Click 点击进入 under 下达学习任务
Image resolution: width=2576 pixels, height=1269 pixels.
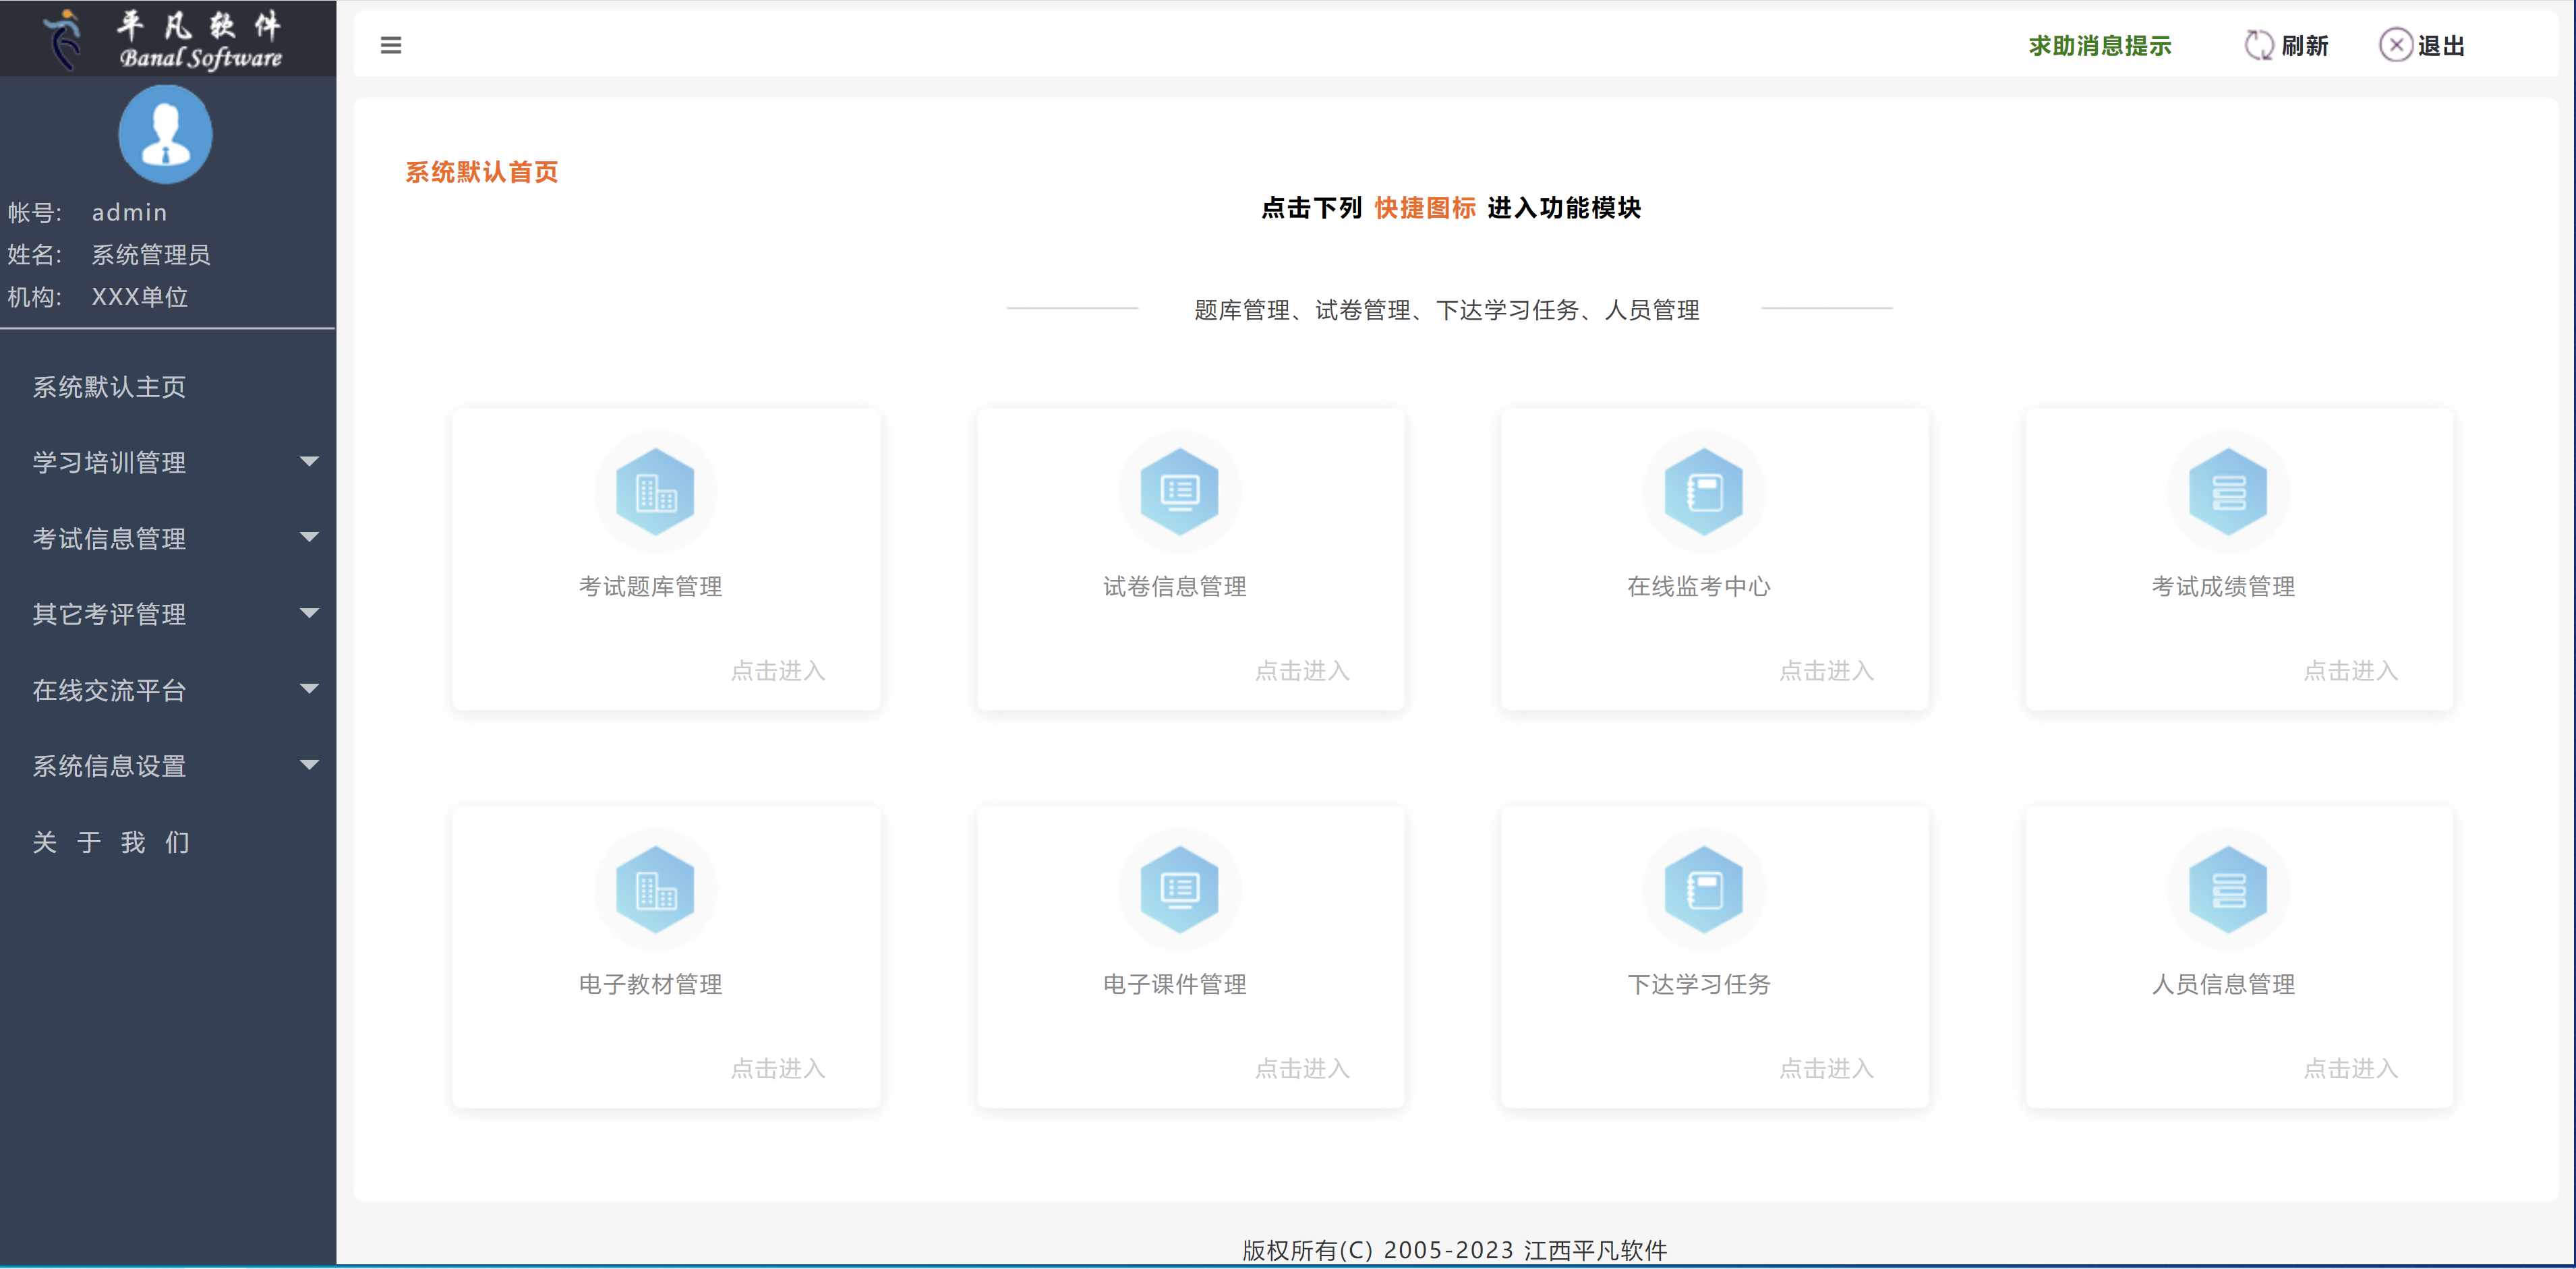(1826, 1069)
